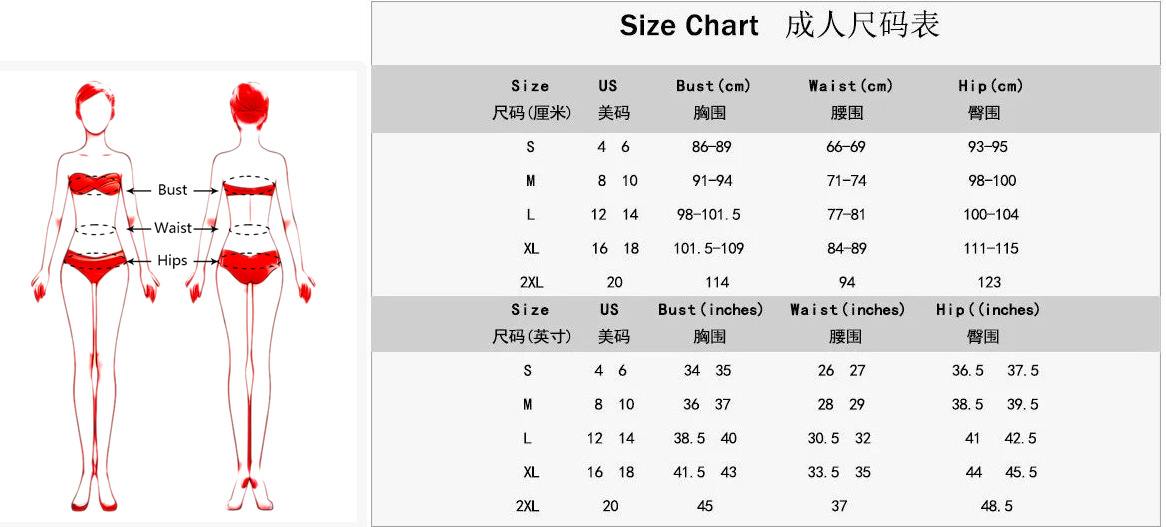This screenshot has height=527, width=1166.
Task: Select the Hip(cm) column header
Action: pos(990,86)
